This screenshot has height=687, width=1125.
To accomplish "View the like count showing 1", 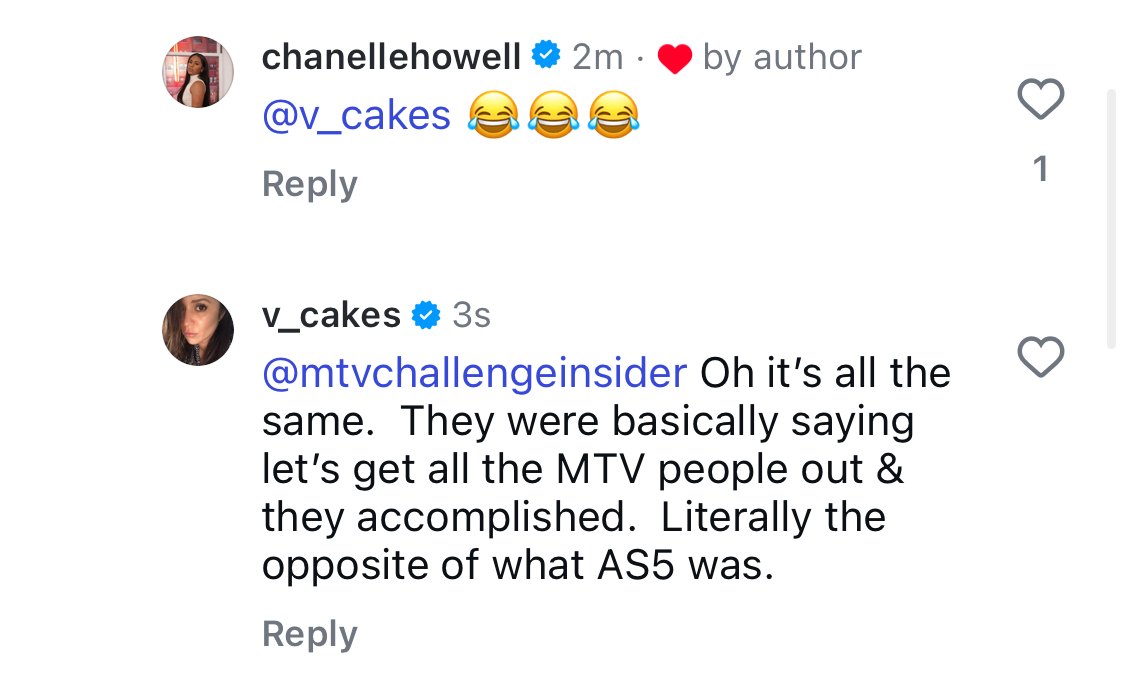I will [1040, 170].
